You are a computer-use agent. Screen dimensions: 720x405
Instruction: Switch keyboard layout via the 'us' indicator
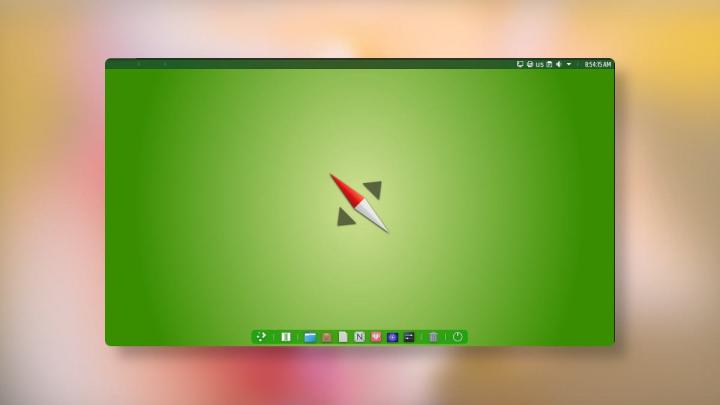pyautogui.click(x=540, y=64)
